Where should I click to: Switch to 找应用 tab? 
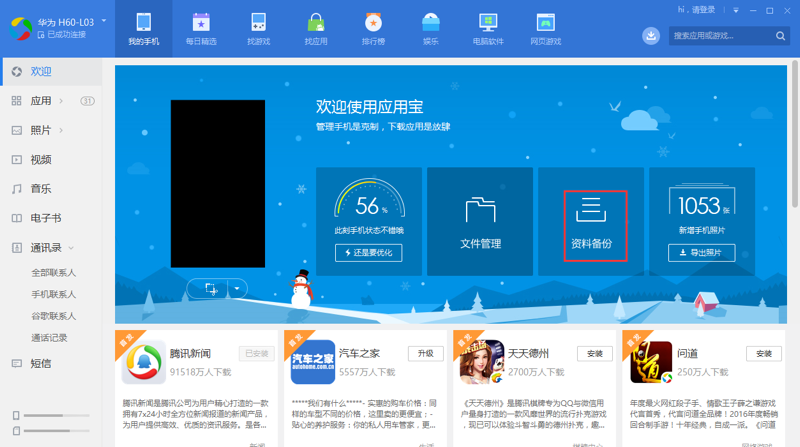click(x=316, y=29)
